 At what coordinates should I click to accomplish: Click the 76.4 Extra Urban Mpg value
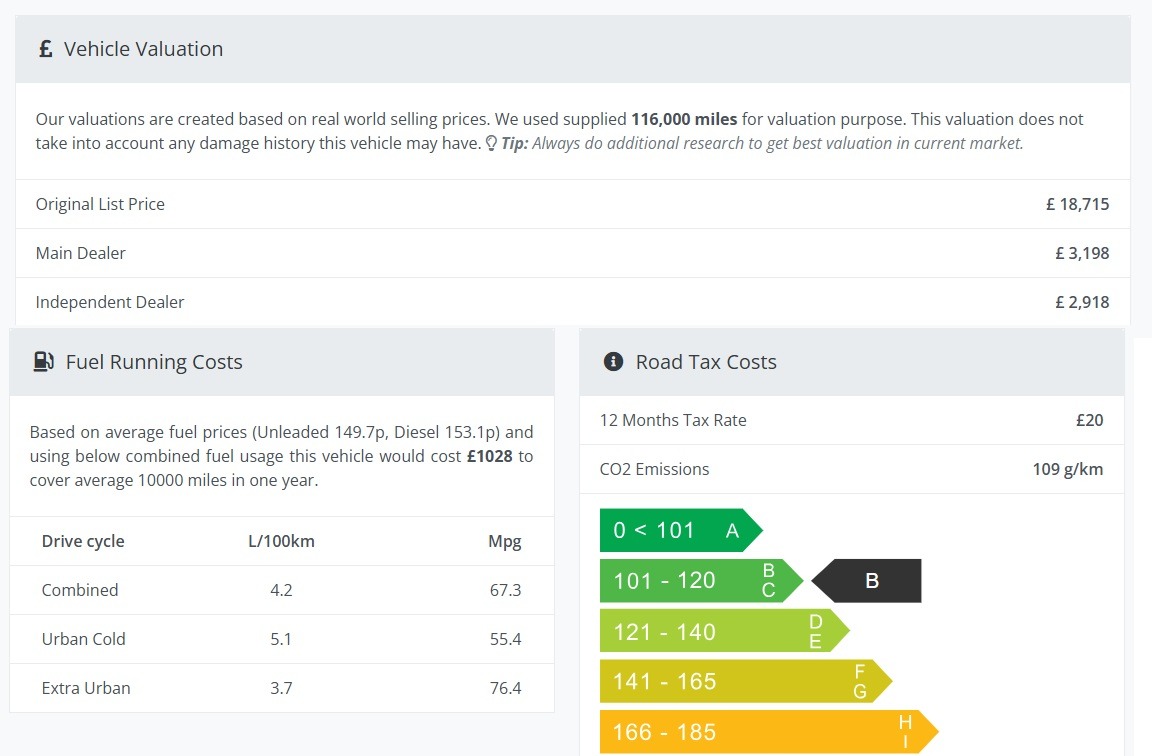point(505,688)
